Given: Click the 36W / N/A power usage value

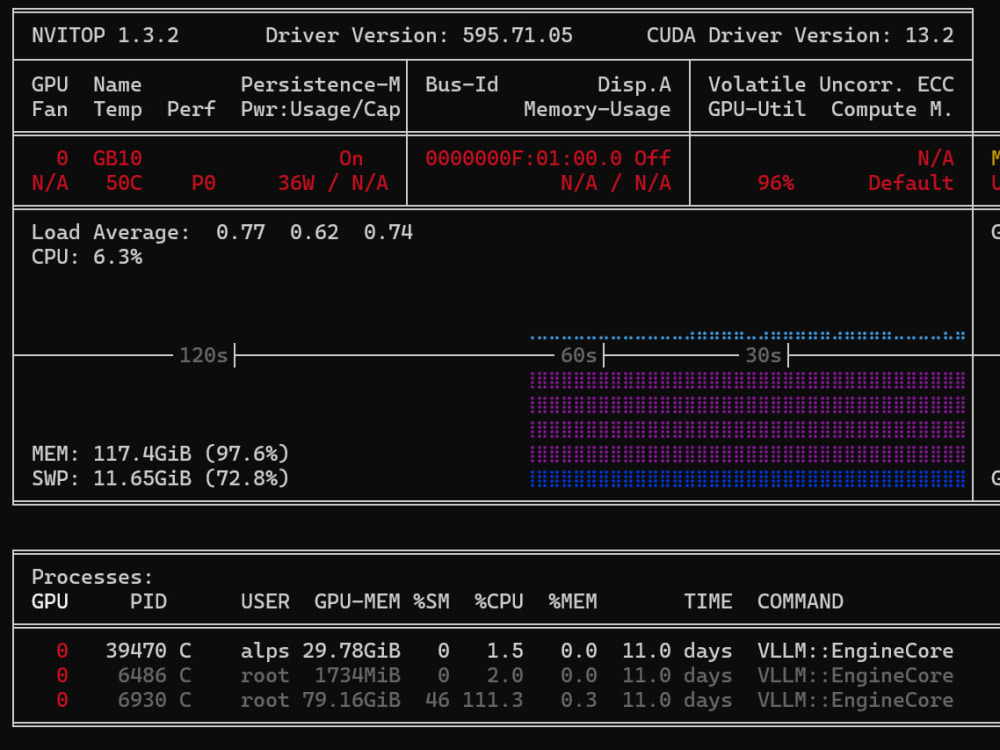Looking at the screenshot, I should coord(333,183).
